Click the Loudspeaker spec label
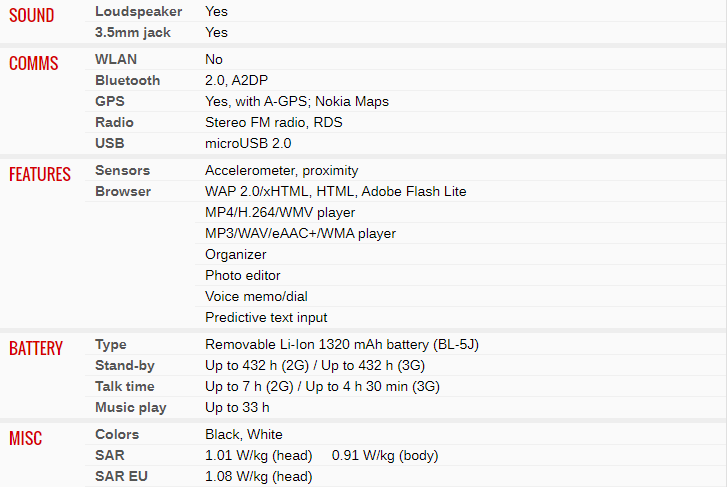The image size is (727, 487). point(138,11)
